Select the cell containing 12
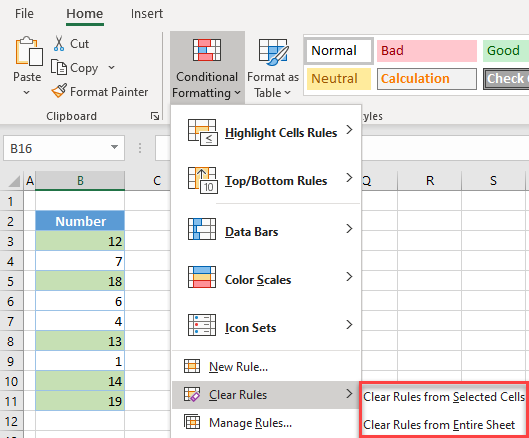This screenshot has height=438, width=529. tap(80, 241)
